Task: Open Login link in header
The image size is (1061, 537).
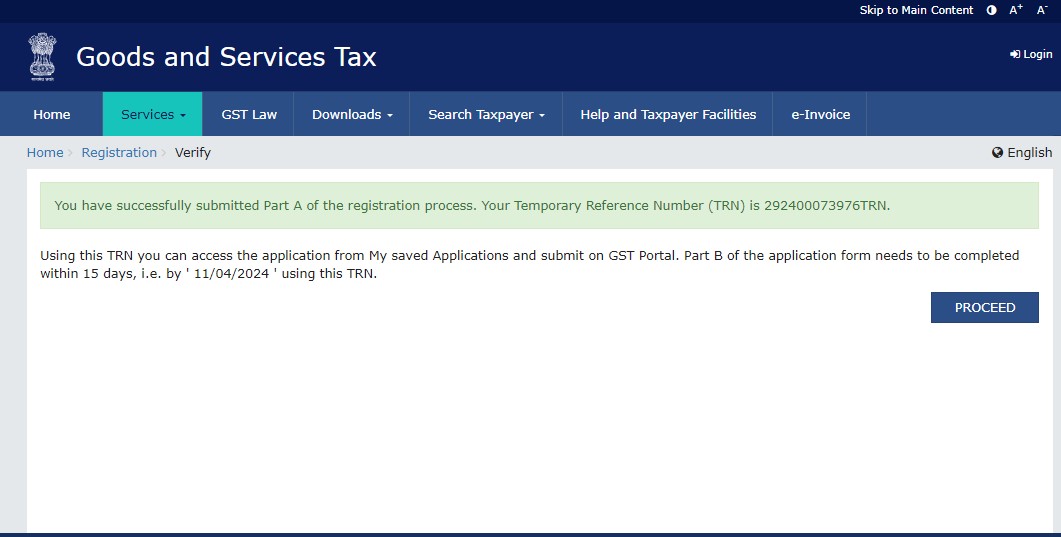Action: tap(1031, 54)
